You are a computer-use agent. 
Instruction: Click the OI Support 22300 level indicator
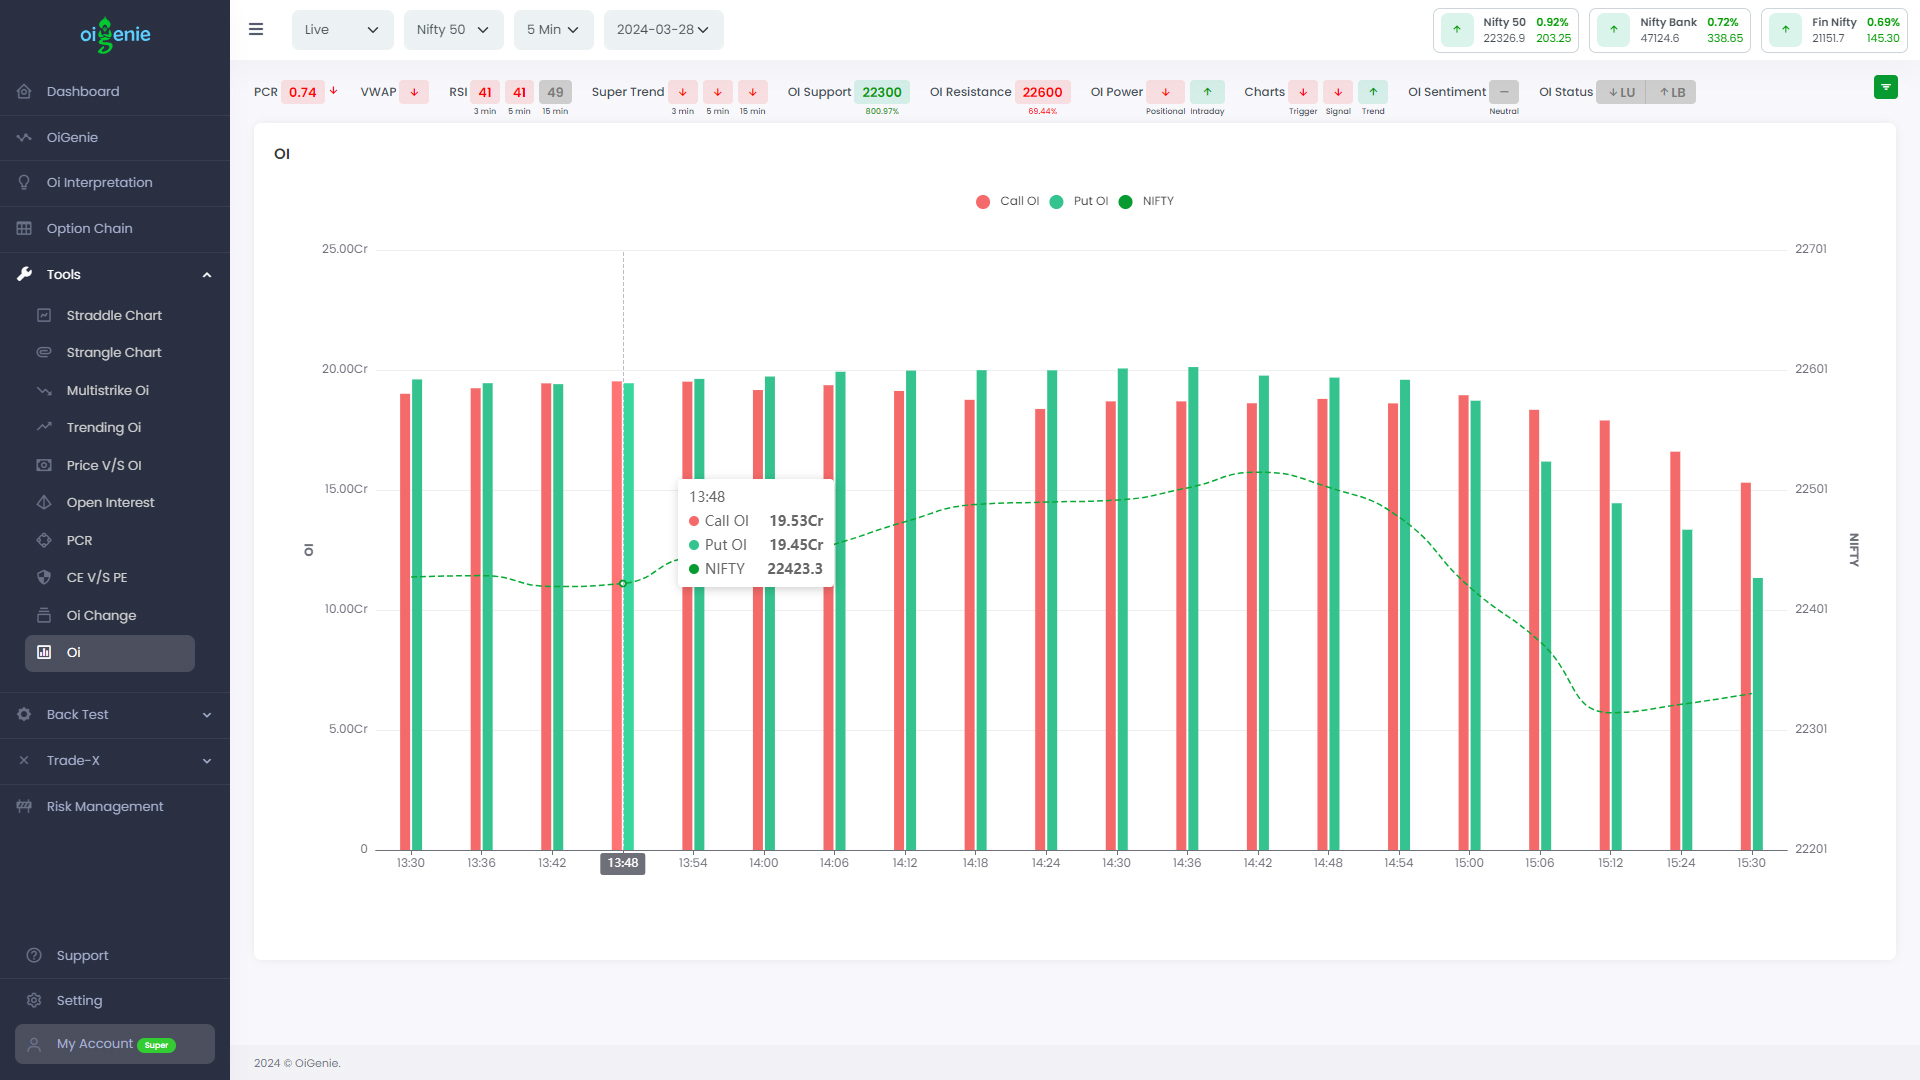[881, 91]
